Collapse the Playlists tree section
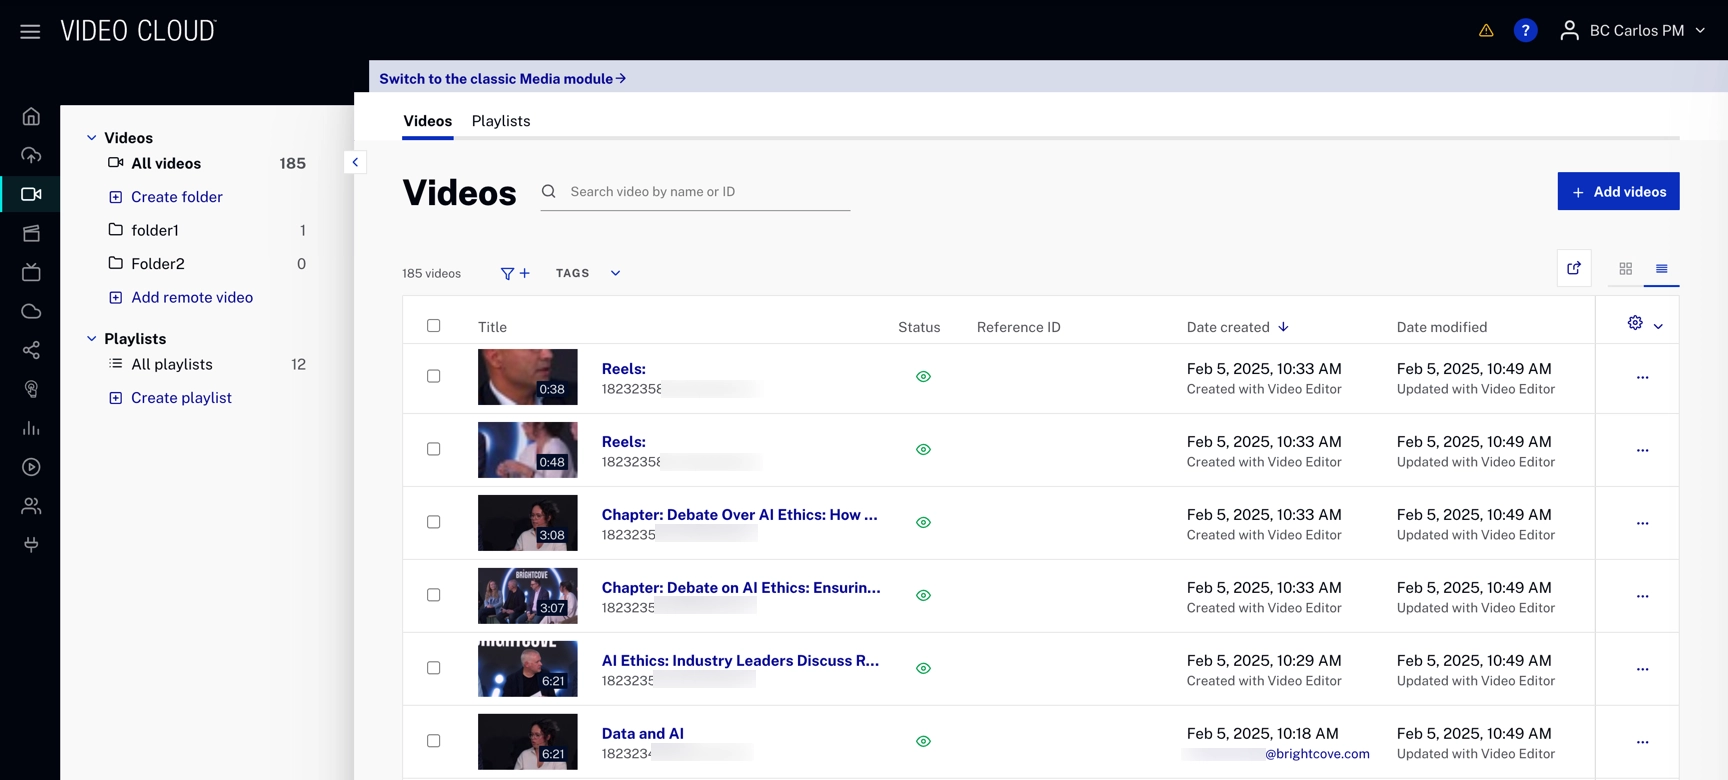Viewport: 1728px width, 780px height. (92, 339)
